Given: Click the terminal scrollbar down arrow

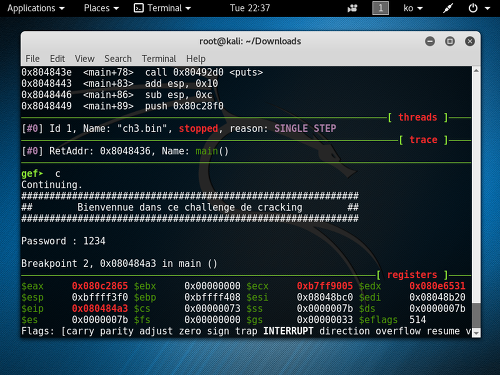Looking at the screenshot, I should point(476,333).
